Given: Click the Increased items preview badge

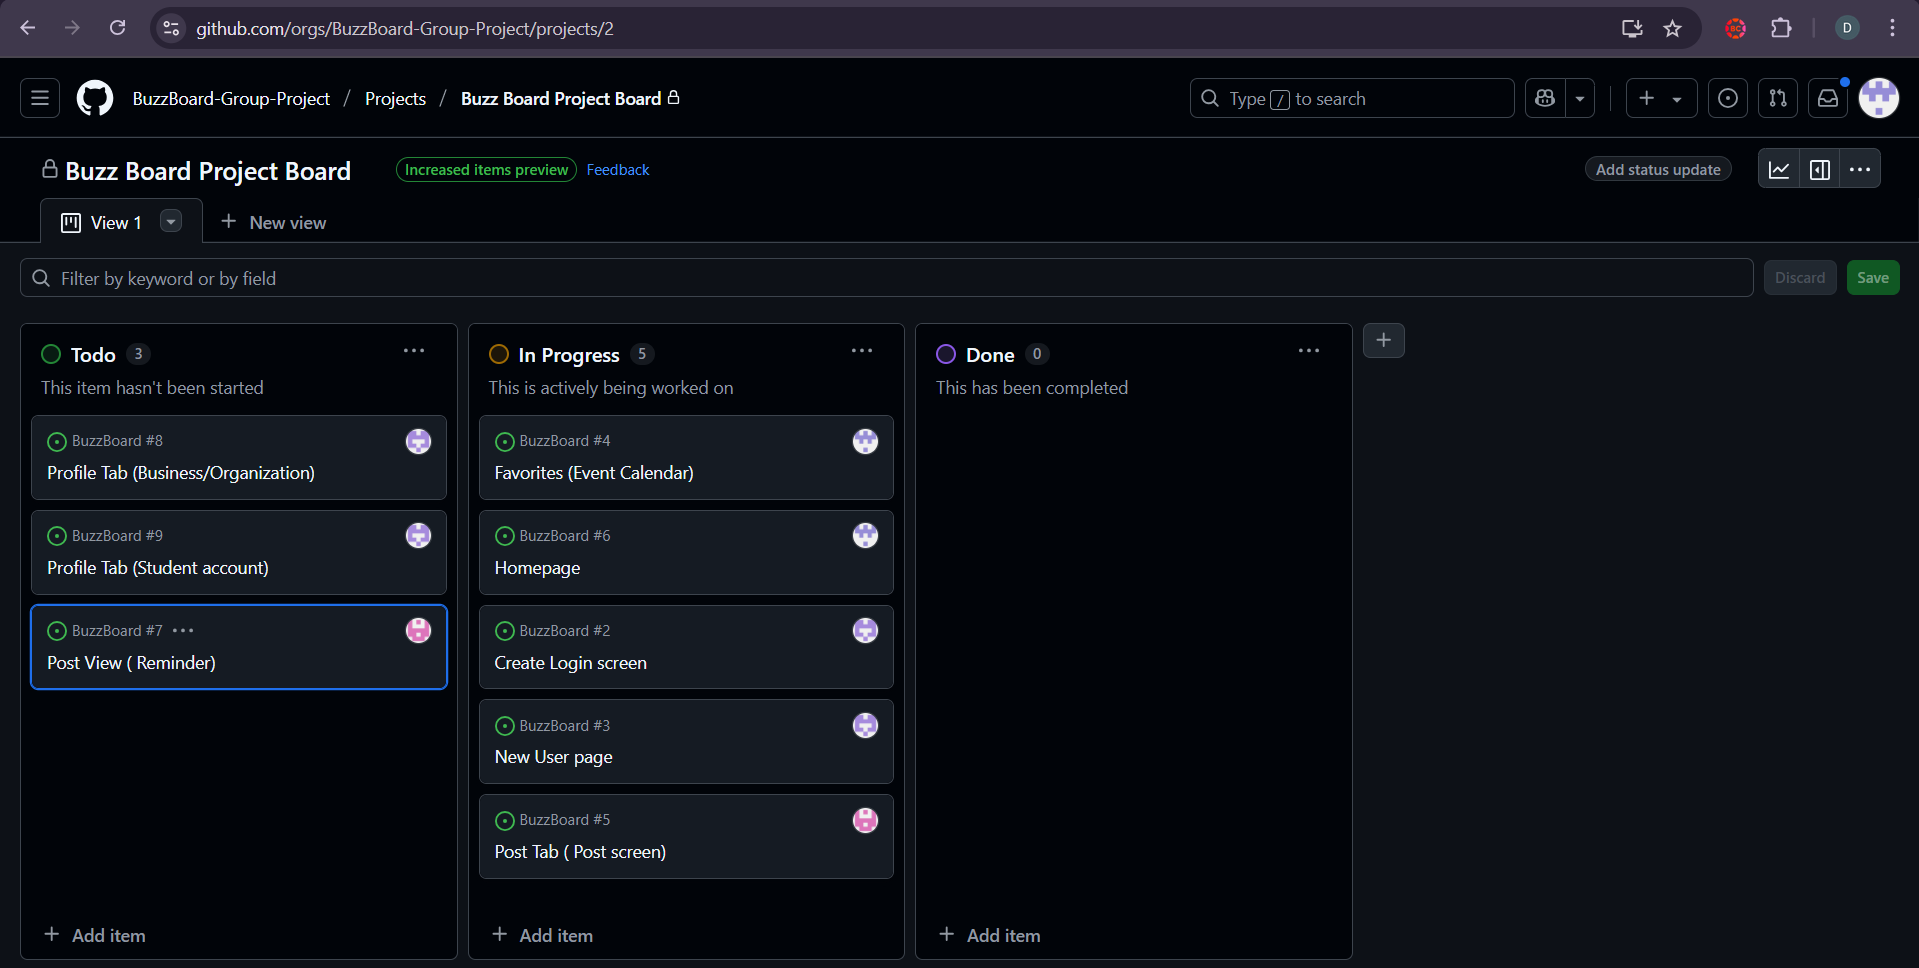Looking at the screenshot, I should [x=486, y=170].
